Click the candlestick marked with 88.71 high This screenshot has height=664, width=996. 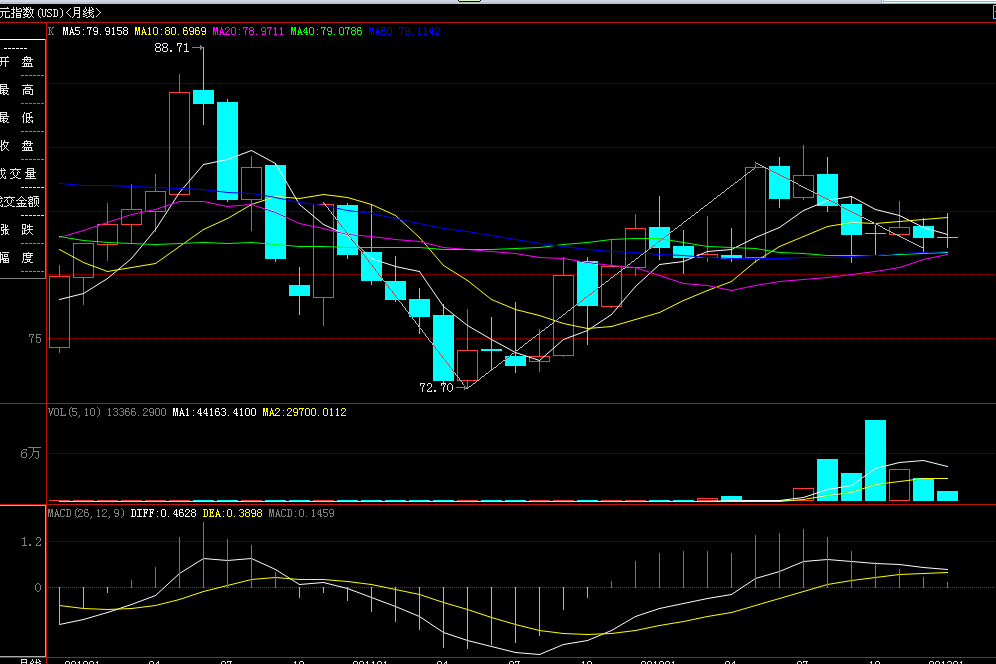(203, 97)
